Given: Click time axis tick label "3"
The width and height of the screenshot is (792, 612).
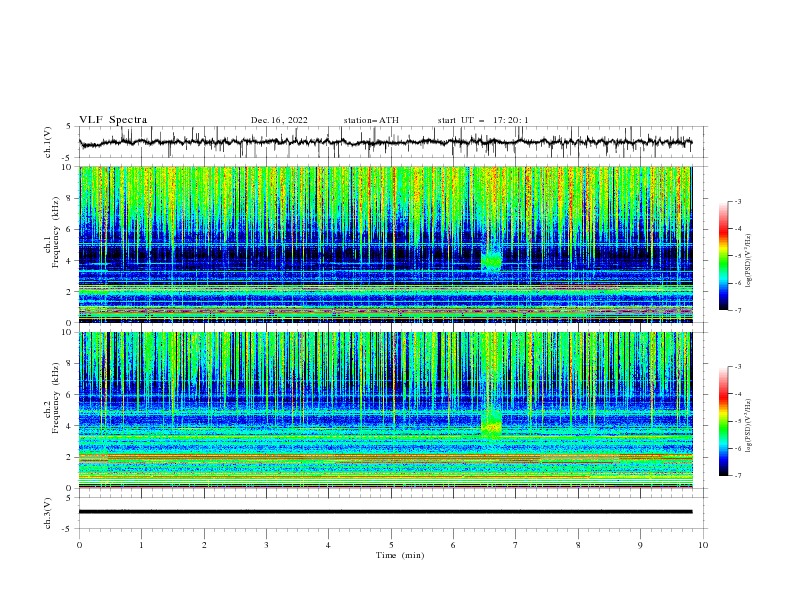Looking at the screenshot, I should tap(266, 545).
